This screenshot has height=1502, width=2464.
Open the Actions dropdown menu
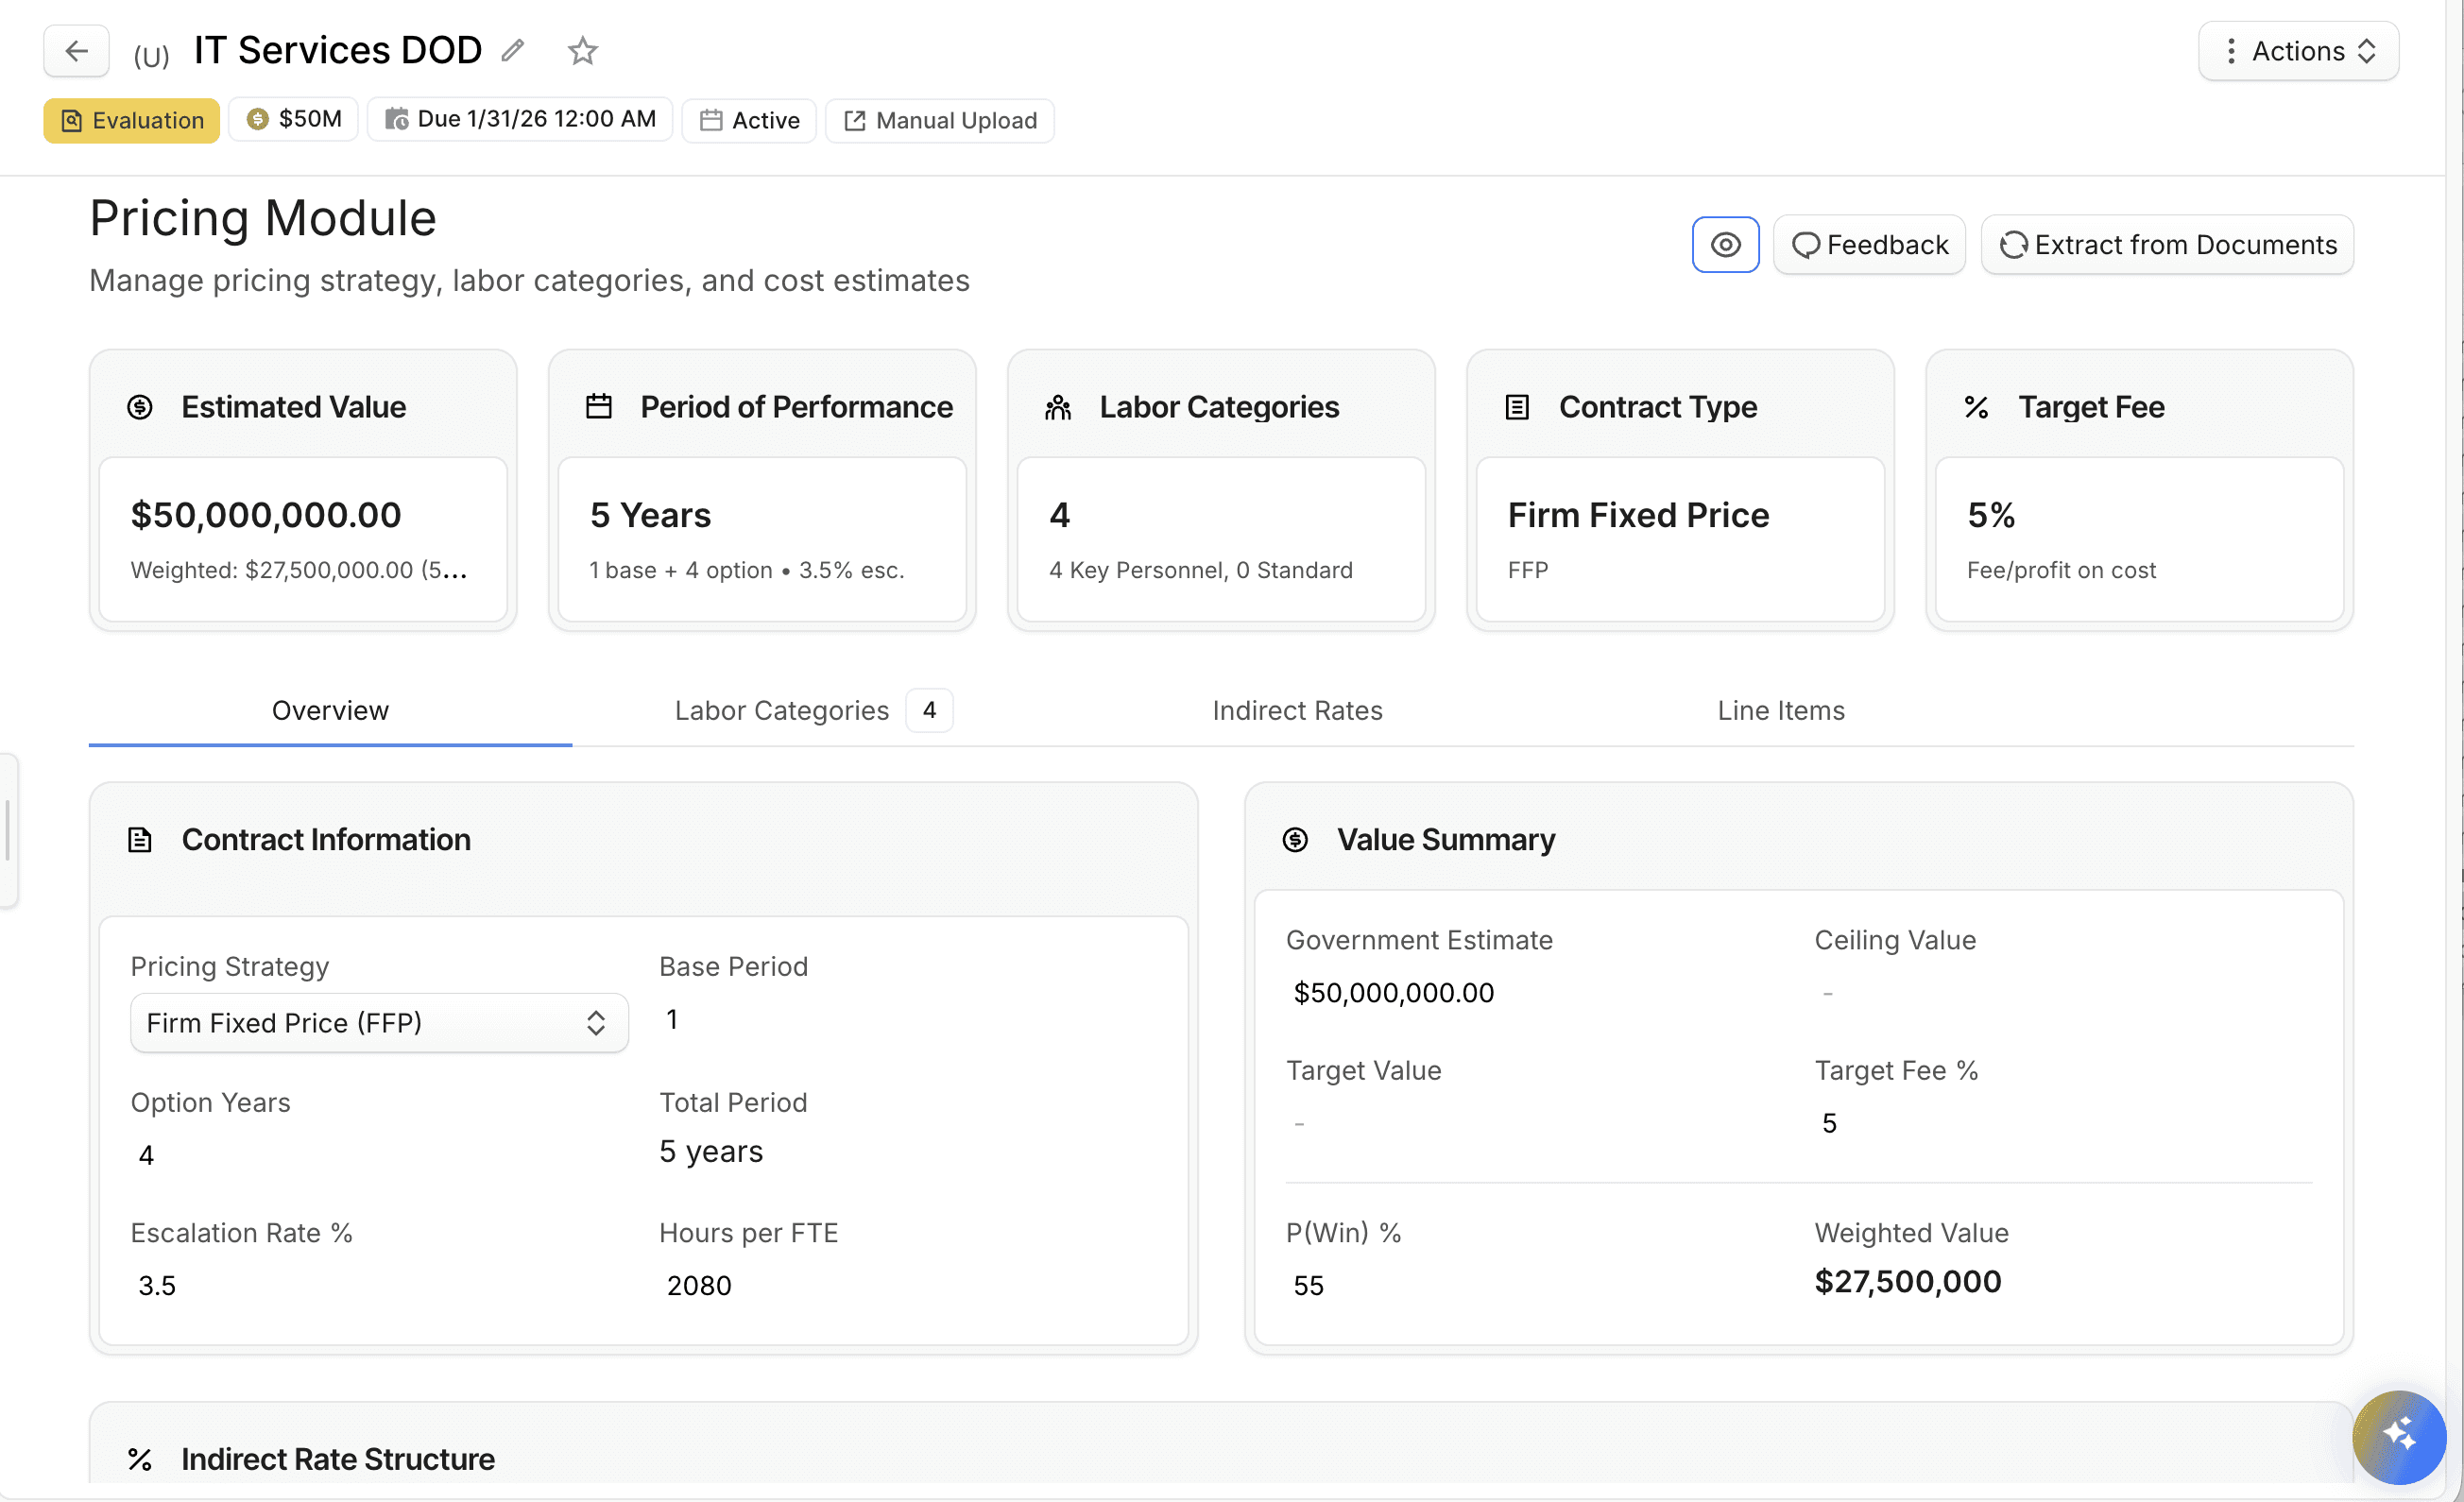pyautogui.click(x=2297, y=51)
